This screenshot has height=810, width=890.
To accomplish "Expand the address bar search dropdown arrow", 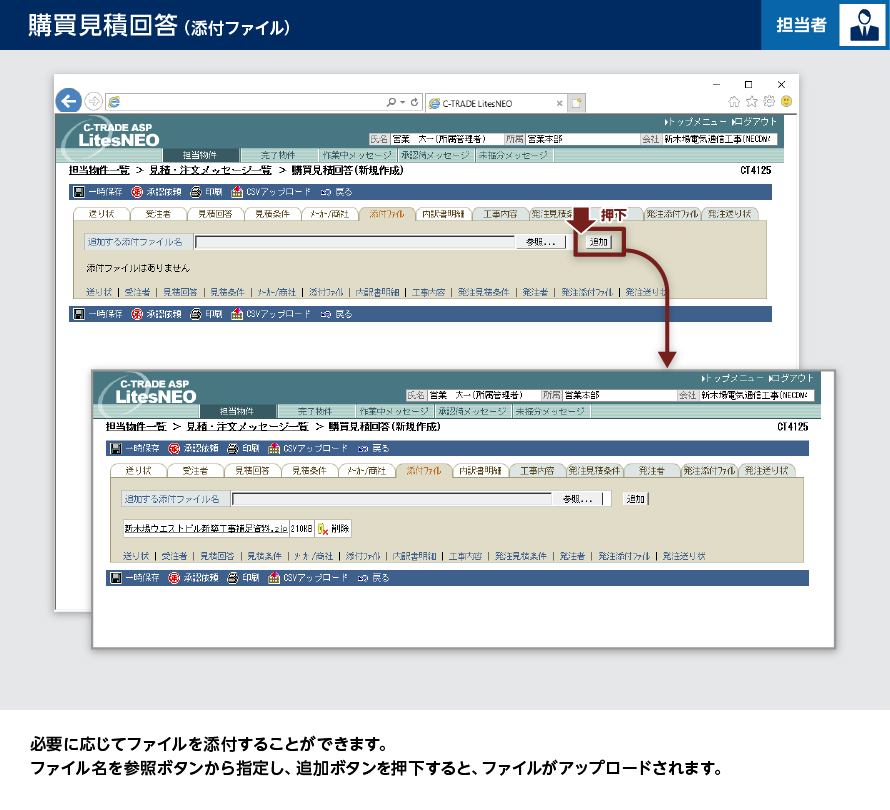I will point(402,102).
